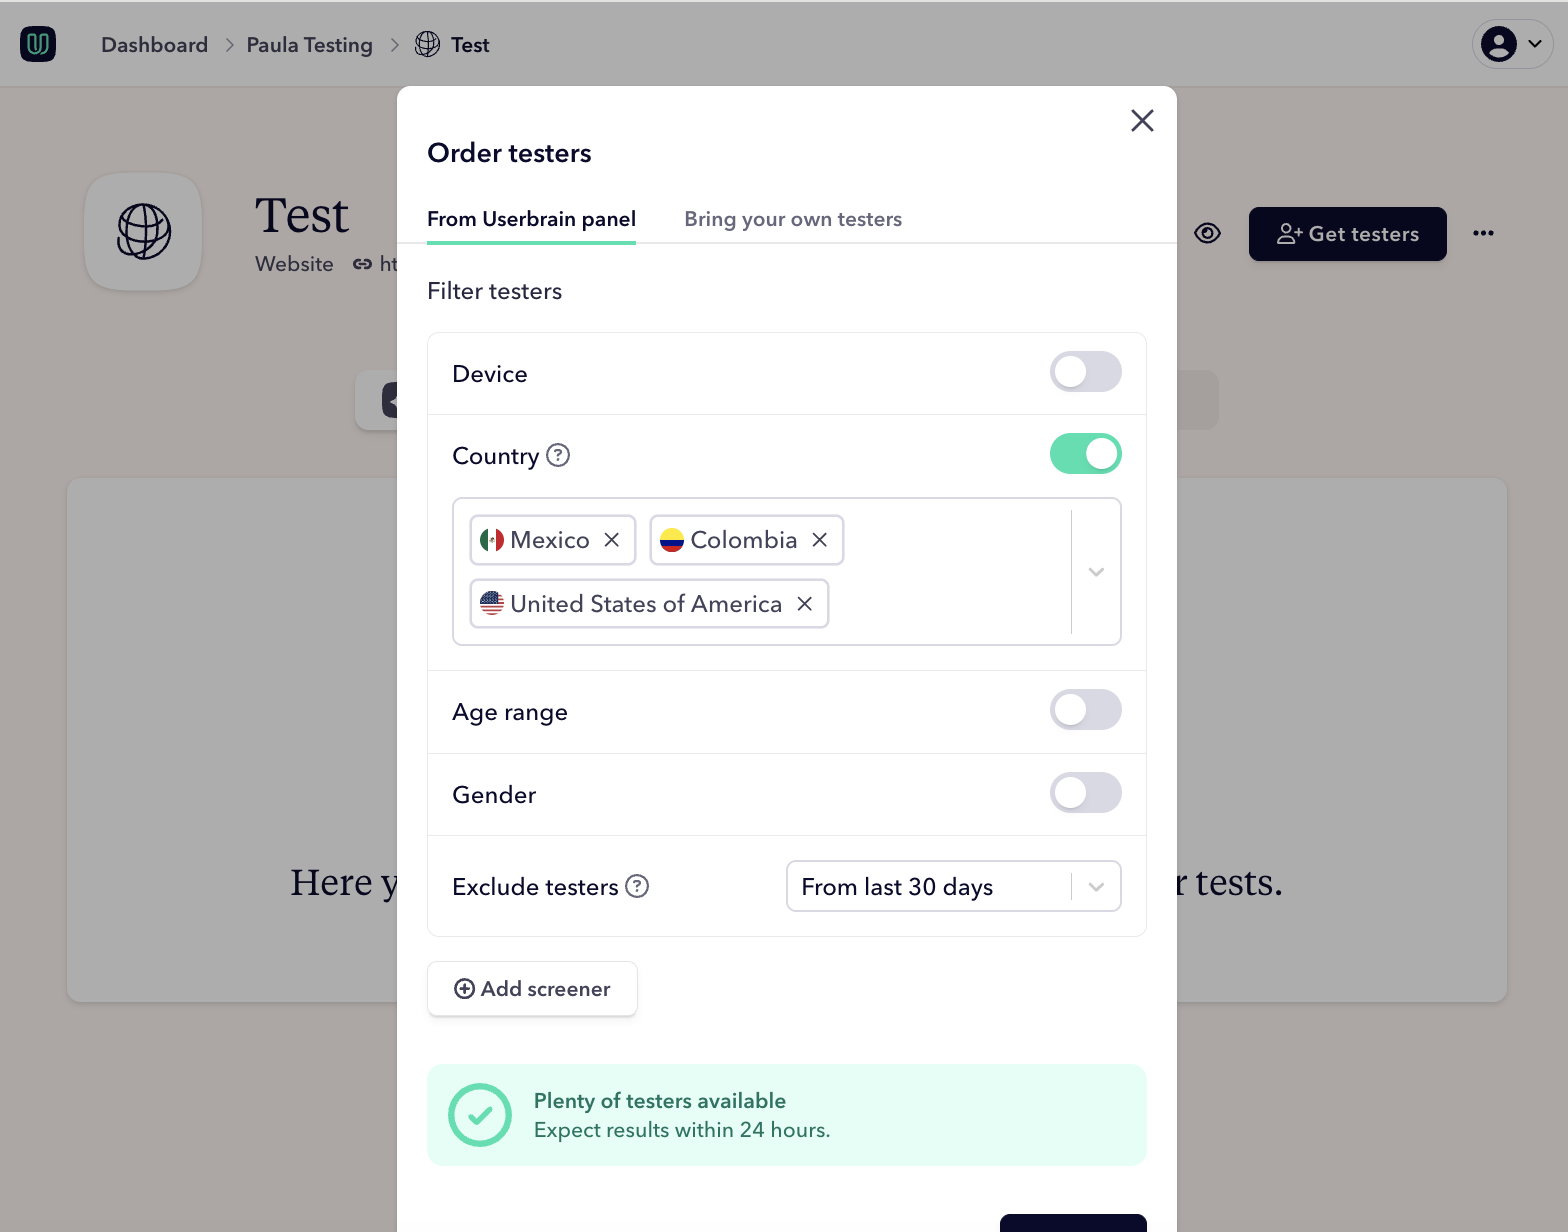The image size is (1568, 1232).
Task: Open the account avatar dropdown
Action: (x=1511, y=44)
